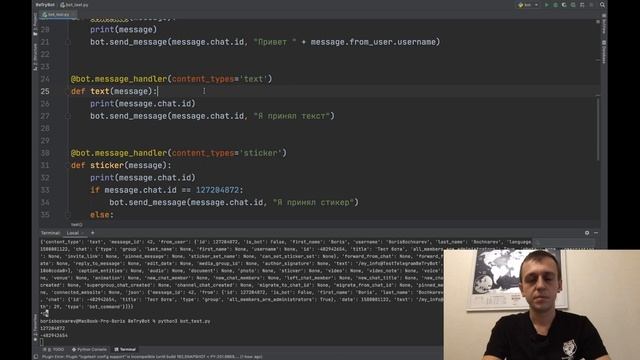
Task: Start debugging with the bug icon
Action: tap(556, 5)
